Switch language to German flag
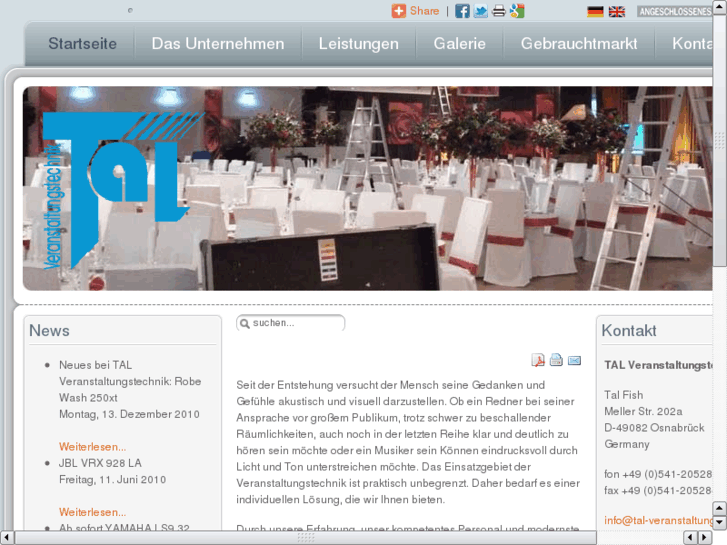Viewport: 727px width, 545px height. point(595,12)
